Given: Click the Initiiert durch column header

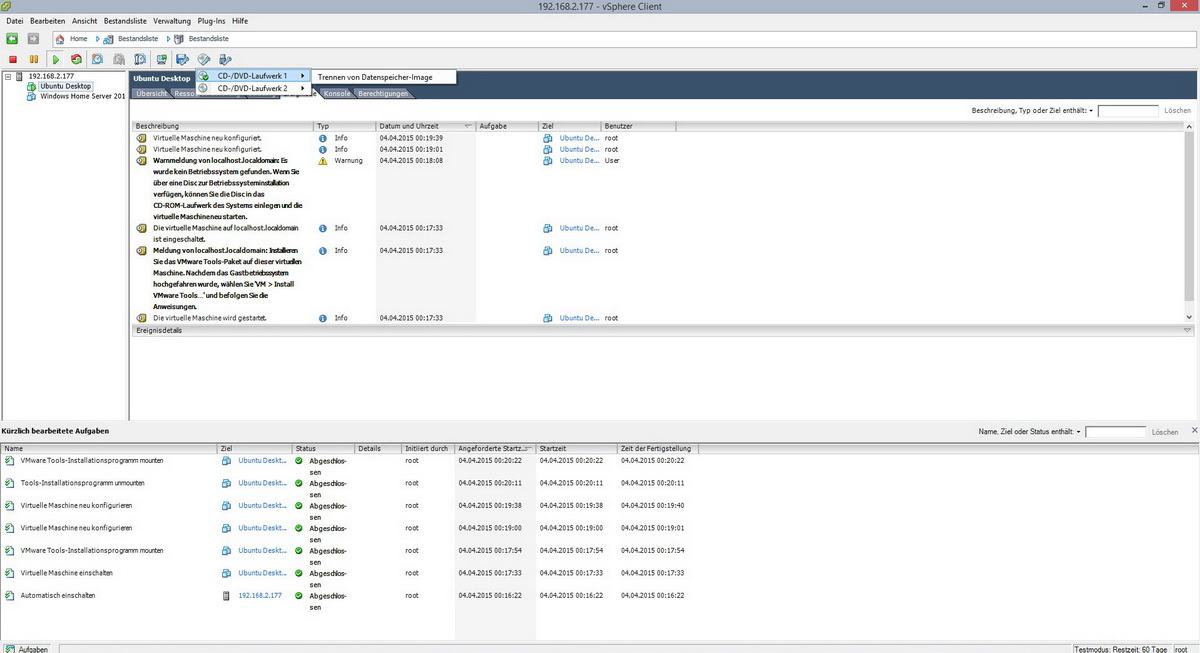Looking at the screenshot, I should [x=427, y=449].
